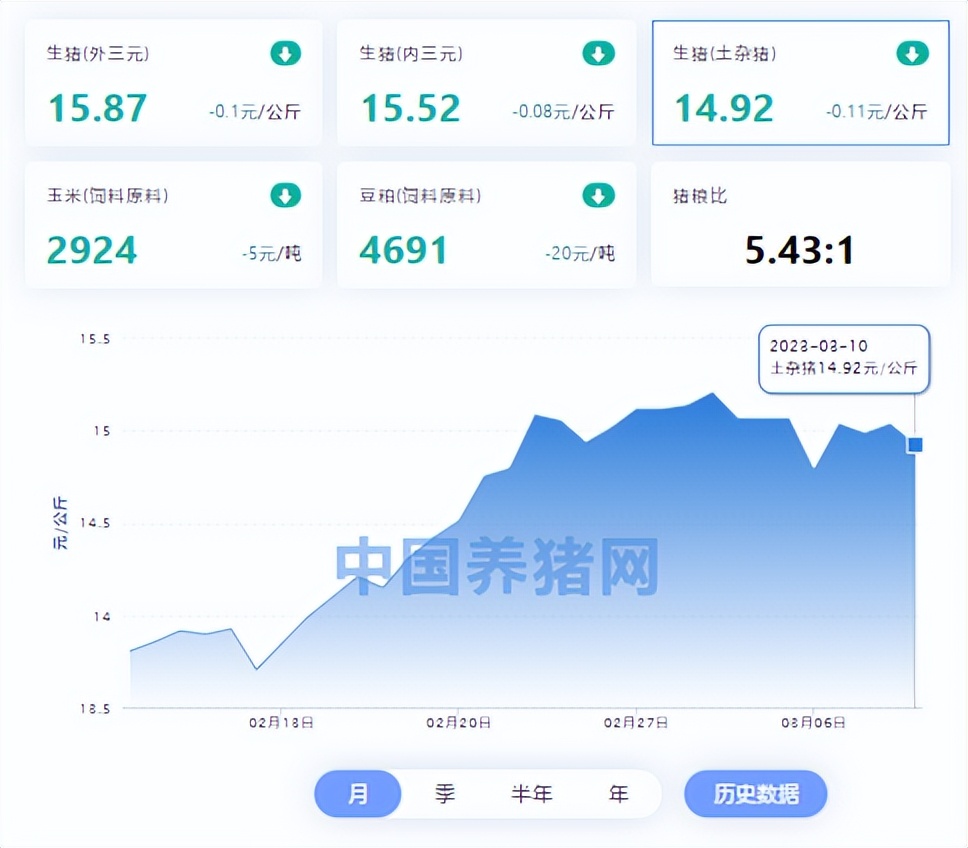The width and height of the screenshot is (968, 848).
Task: Click the -20元/吨 change text
Action: point(580,254)
